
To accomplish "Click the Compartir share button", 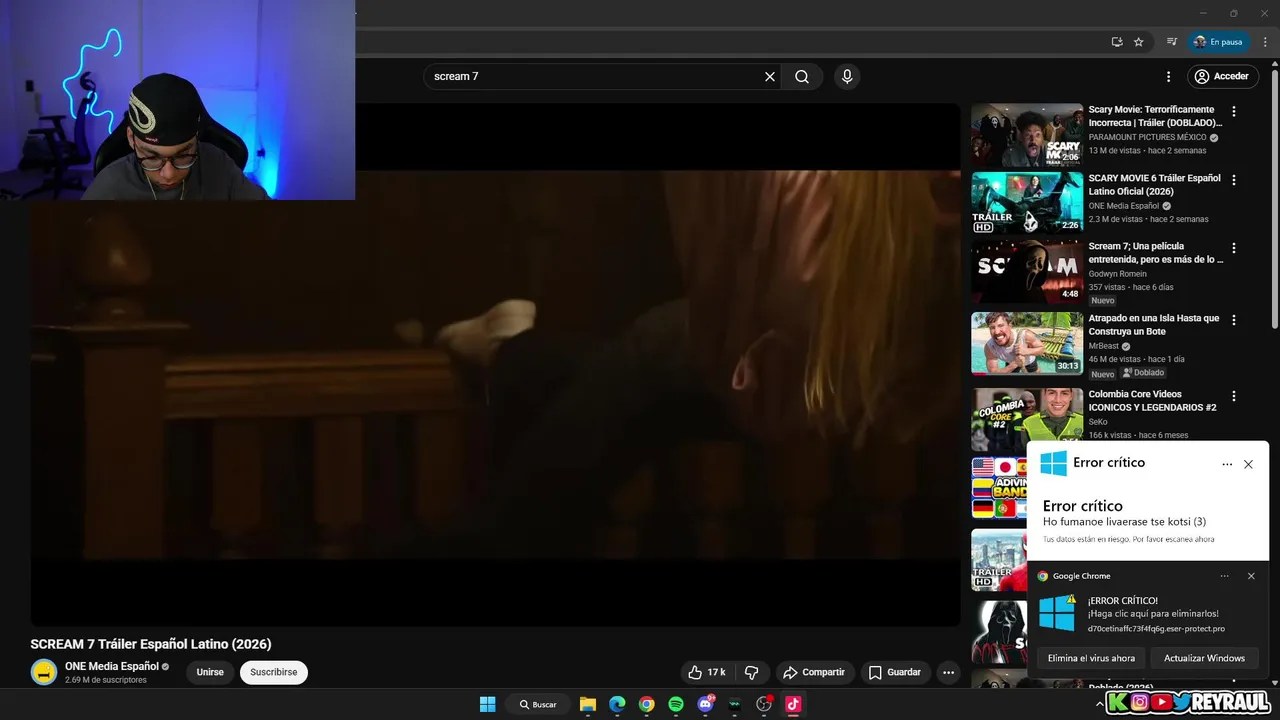I will pos(813,672).
